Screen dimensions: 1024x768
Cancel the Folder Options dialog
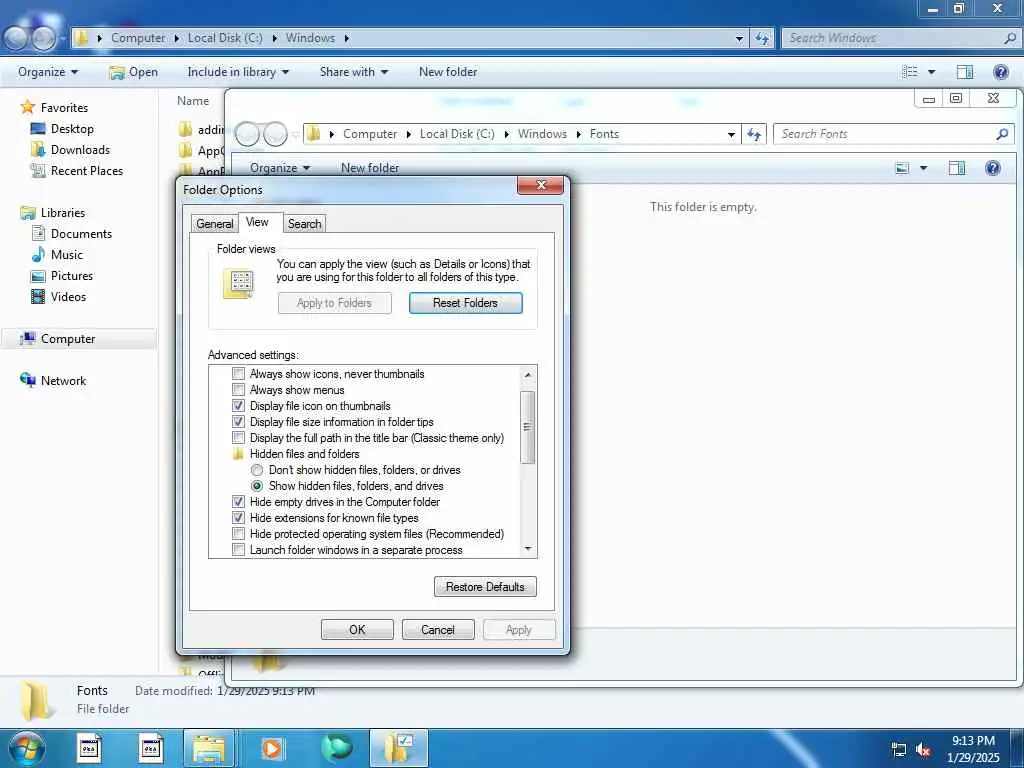coord(438,630)
